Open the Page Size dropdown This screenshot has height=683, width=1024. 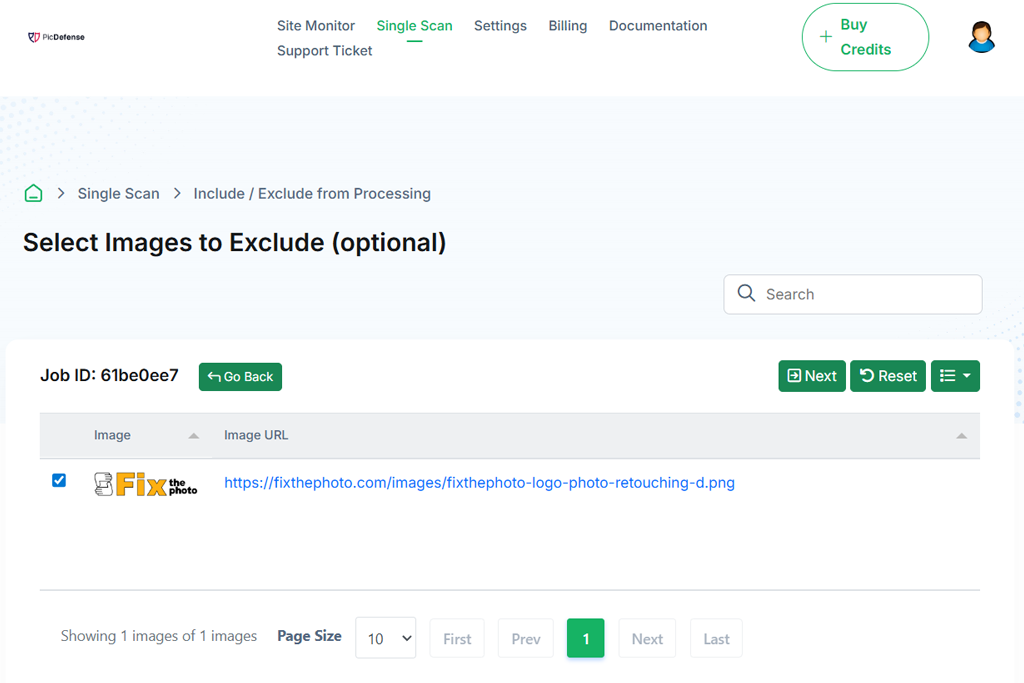point(385,638)
